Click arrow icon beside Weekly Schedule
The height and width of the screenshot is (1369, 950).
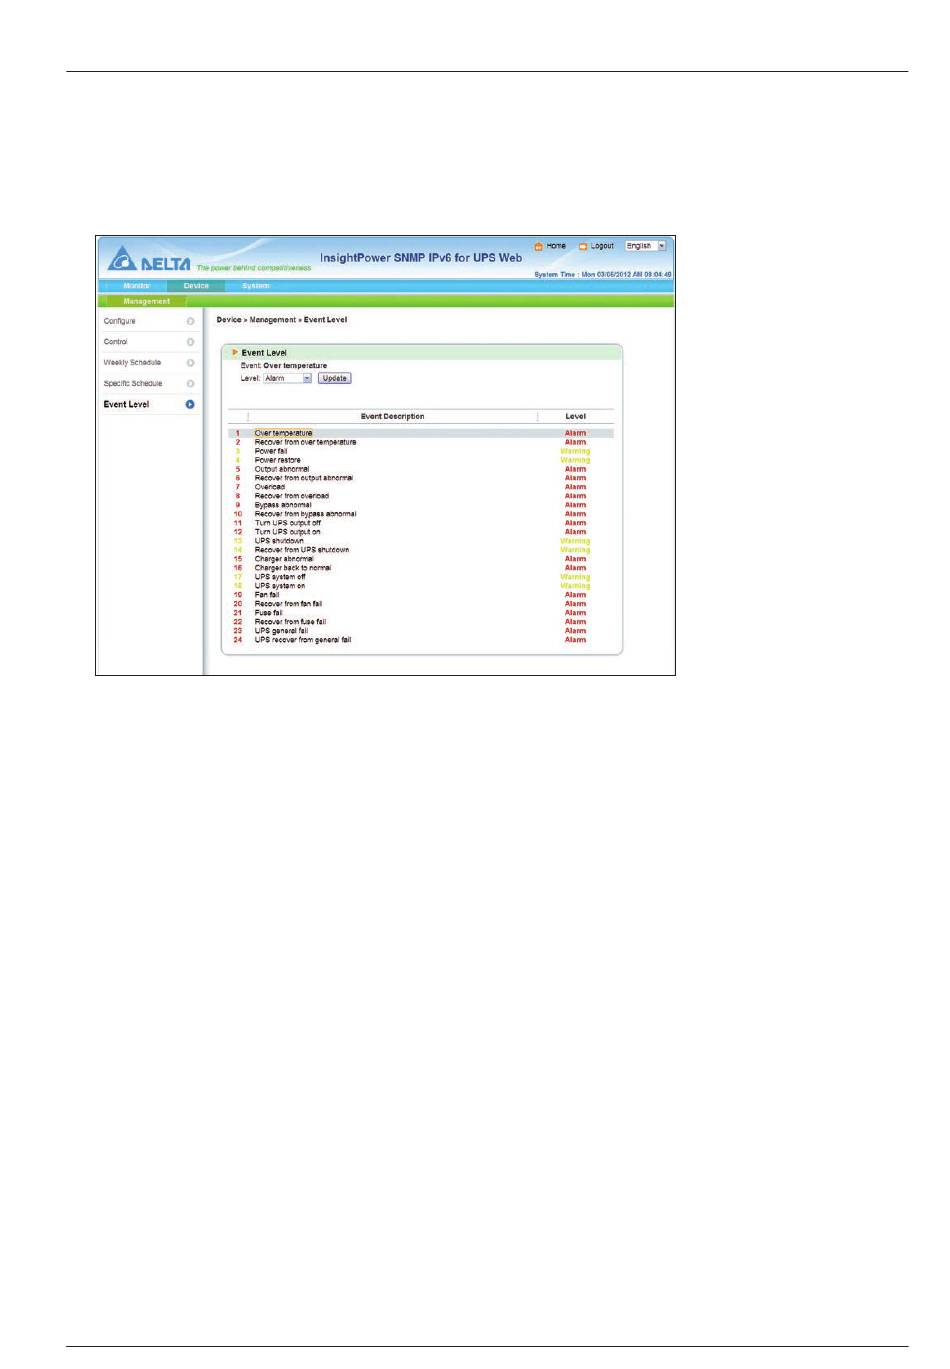pos(190,363)
